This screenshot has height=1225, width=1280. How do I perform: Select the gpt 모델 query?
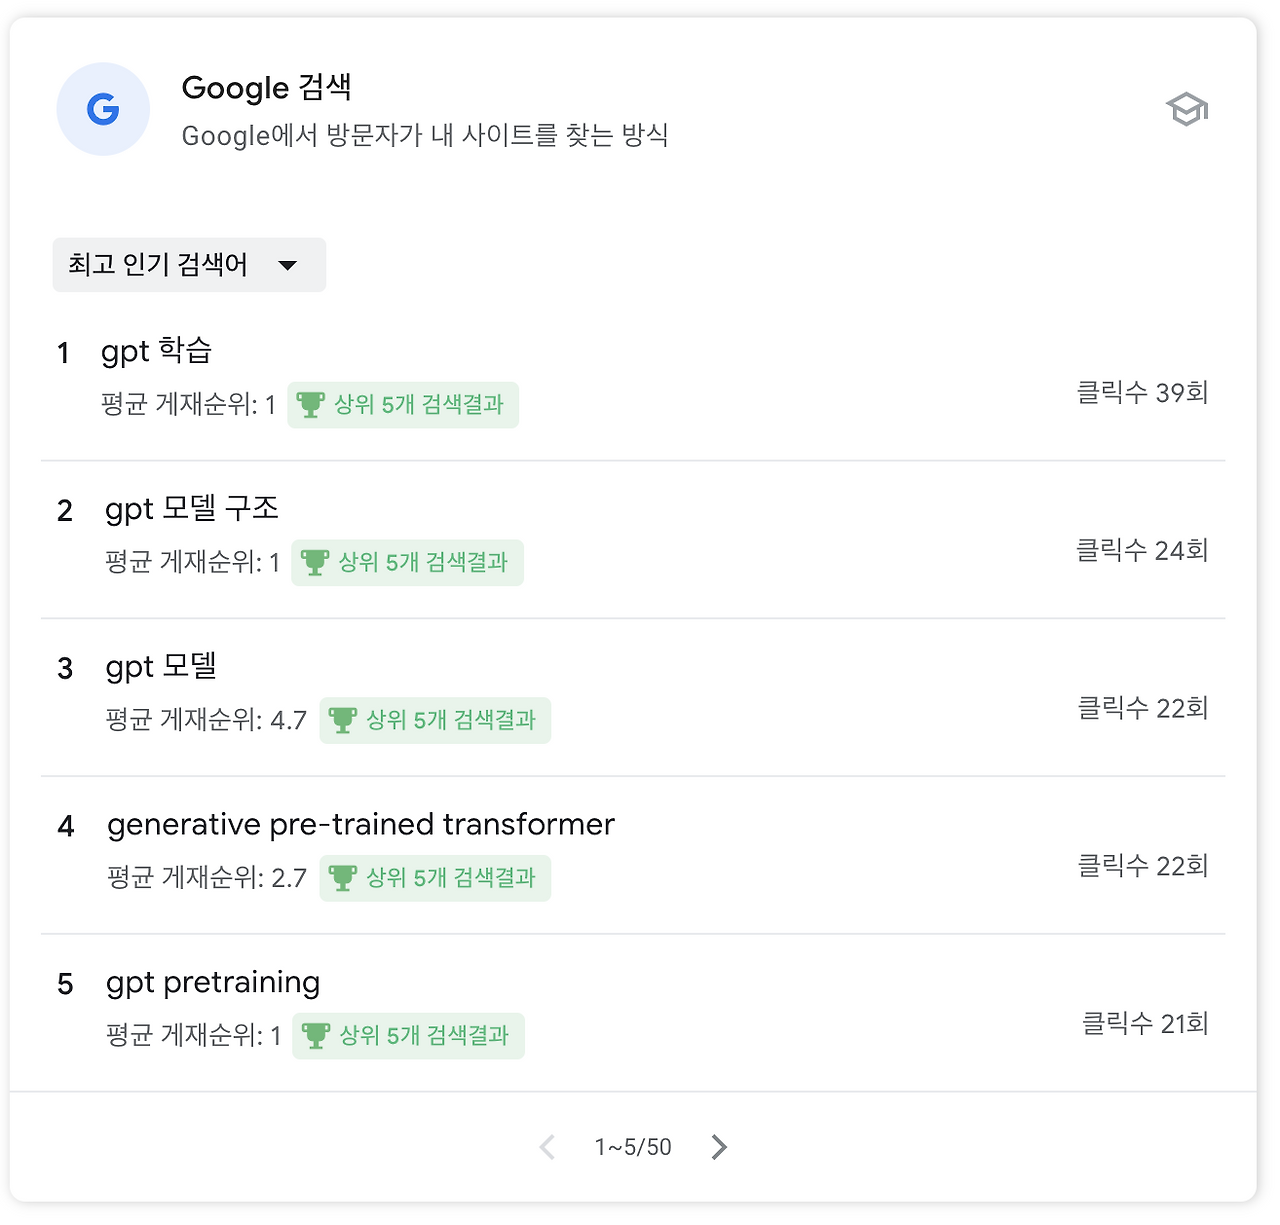click(x=161, y=667)
